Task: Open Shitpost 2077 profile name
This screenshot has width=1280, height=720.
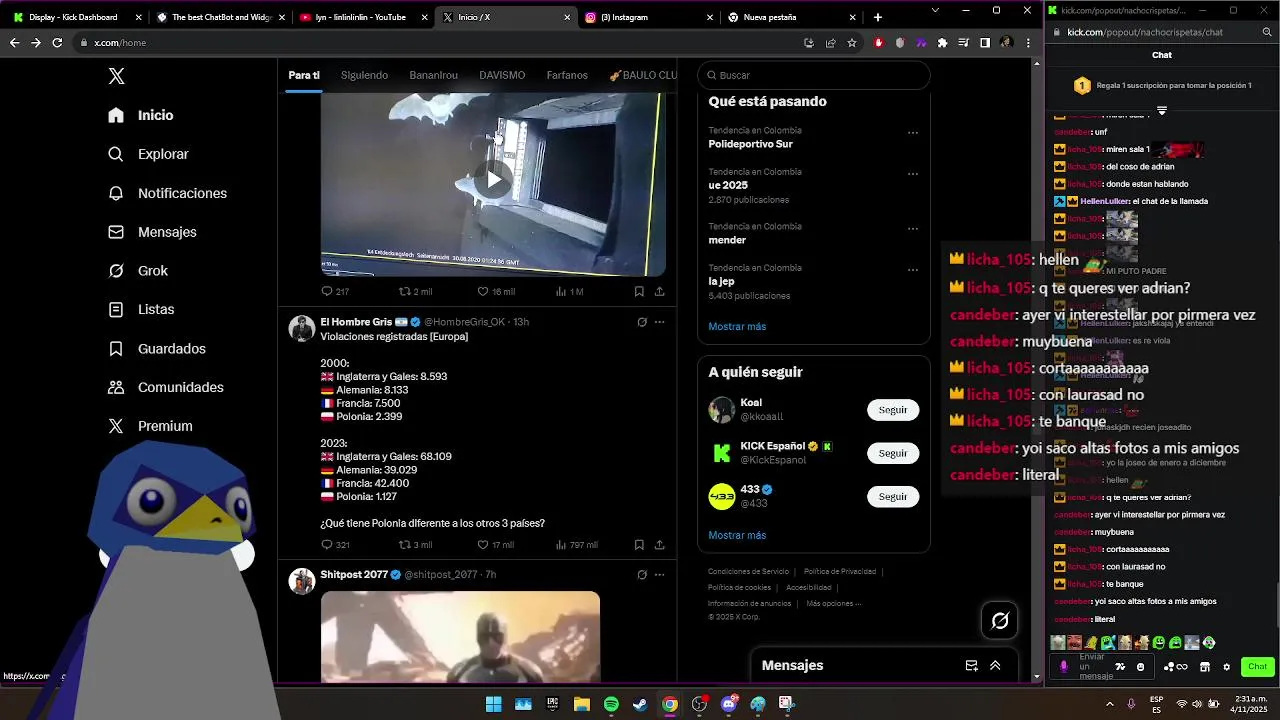Action: 354,574
